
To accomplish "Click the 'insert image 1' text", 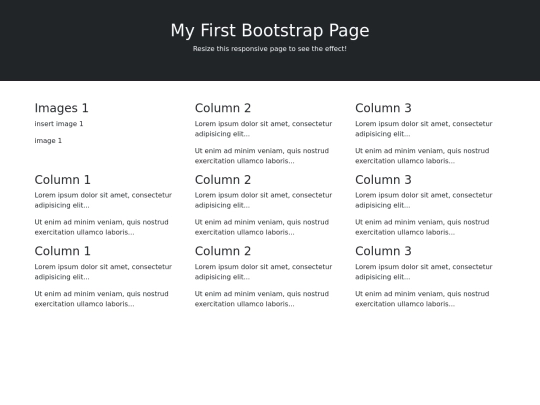I will 59,124.
